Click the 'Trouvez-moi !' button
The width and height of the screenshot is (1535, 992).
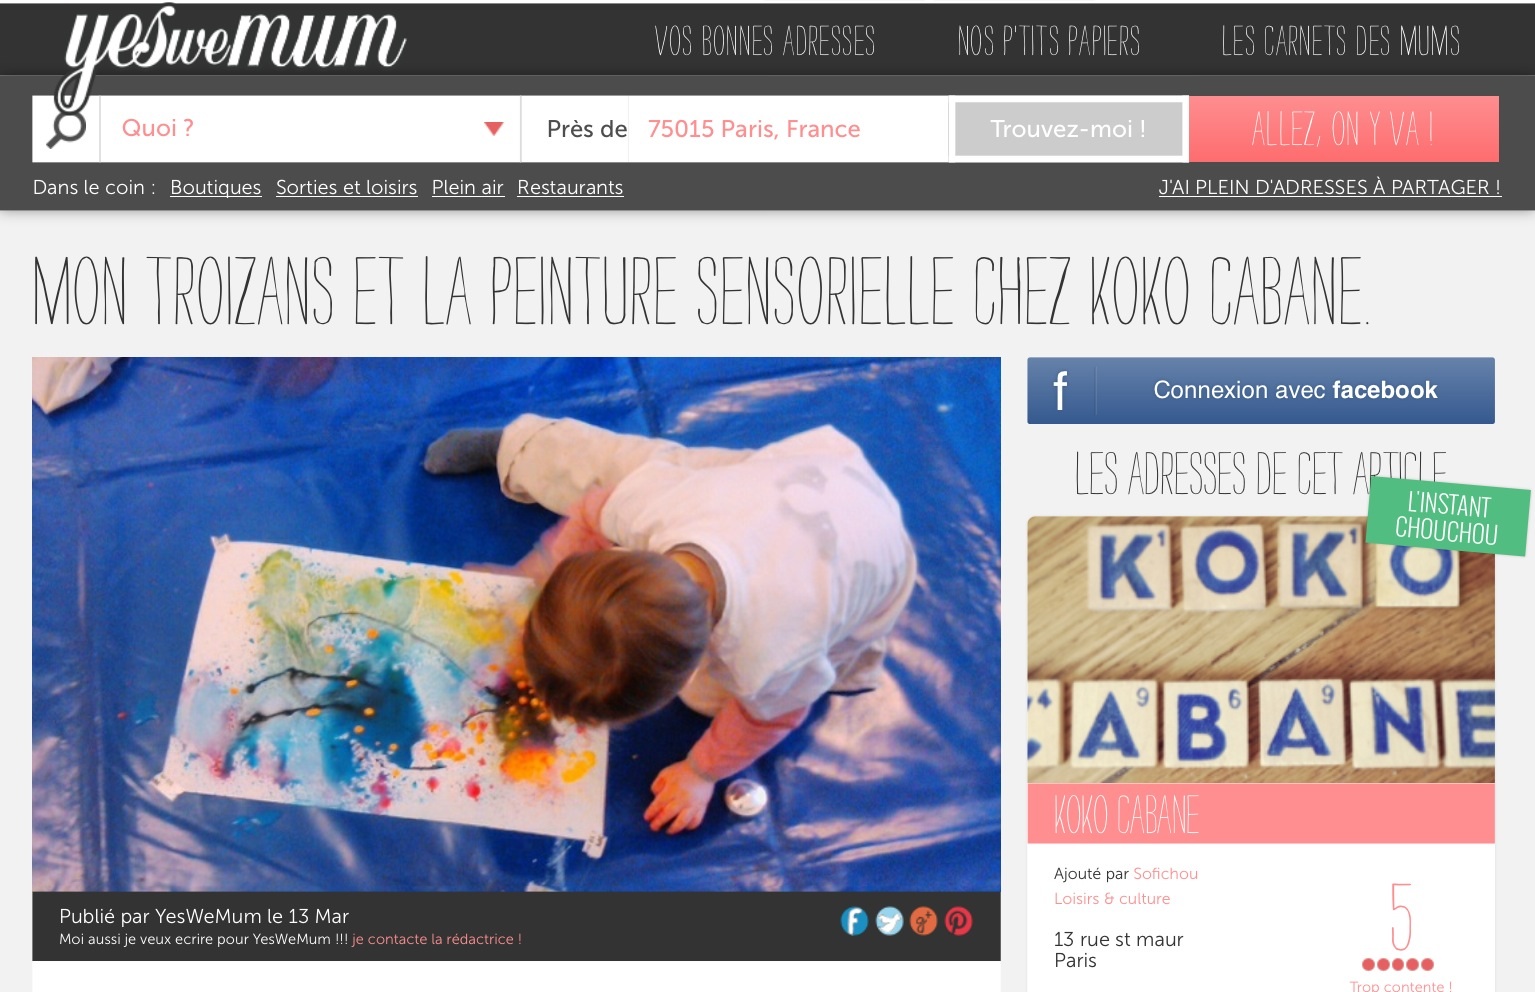click(1068, 129)
